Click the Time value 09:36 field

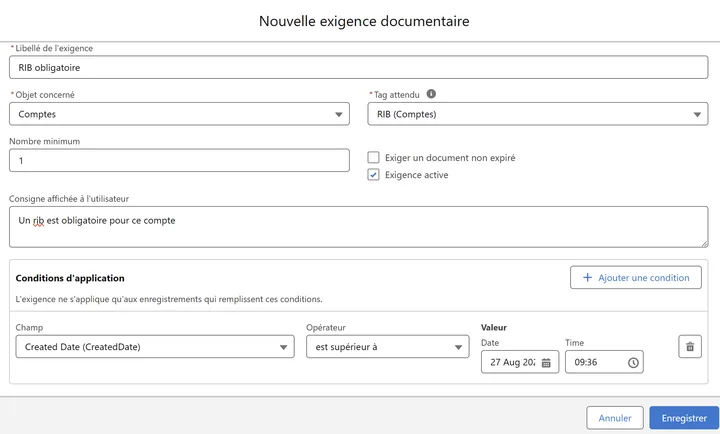coord(604,362)
